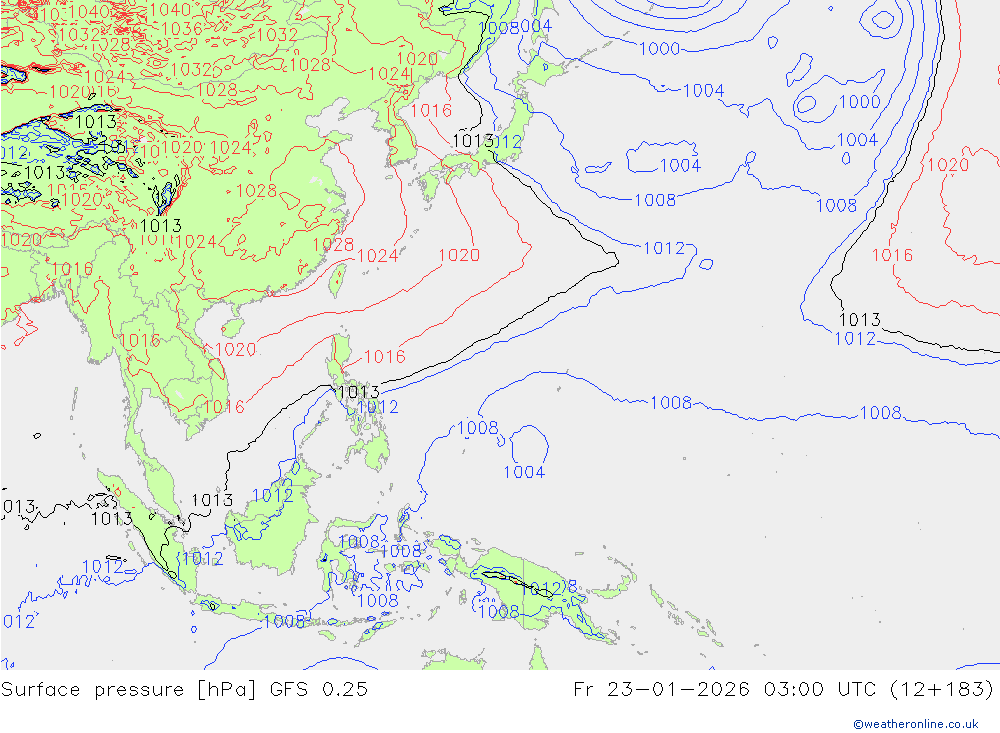1000x733 pixels.
Task: Click the blue 1008 label near Sulawesi
Action: click(378, 600)
